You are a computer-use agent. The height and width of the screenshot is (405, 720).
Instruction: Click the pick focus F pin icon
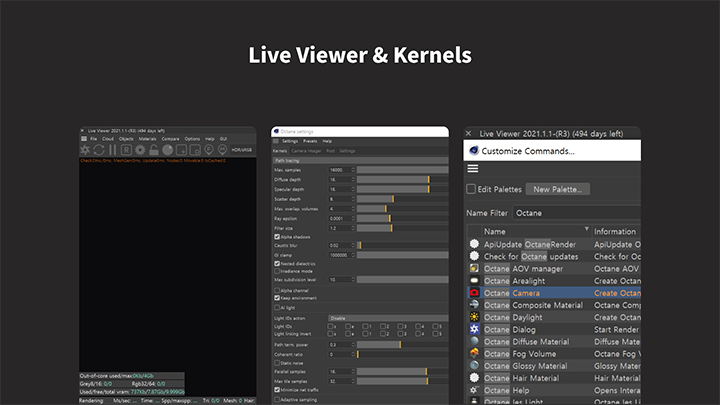(x=209, y=150)
